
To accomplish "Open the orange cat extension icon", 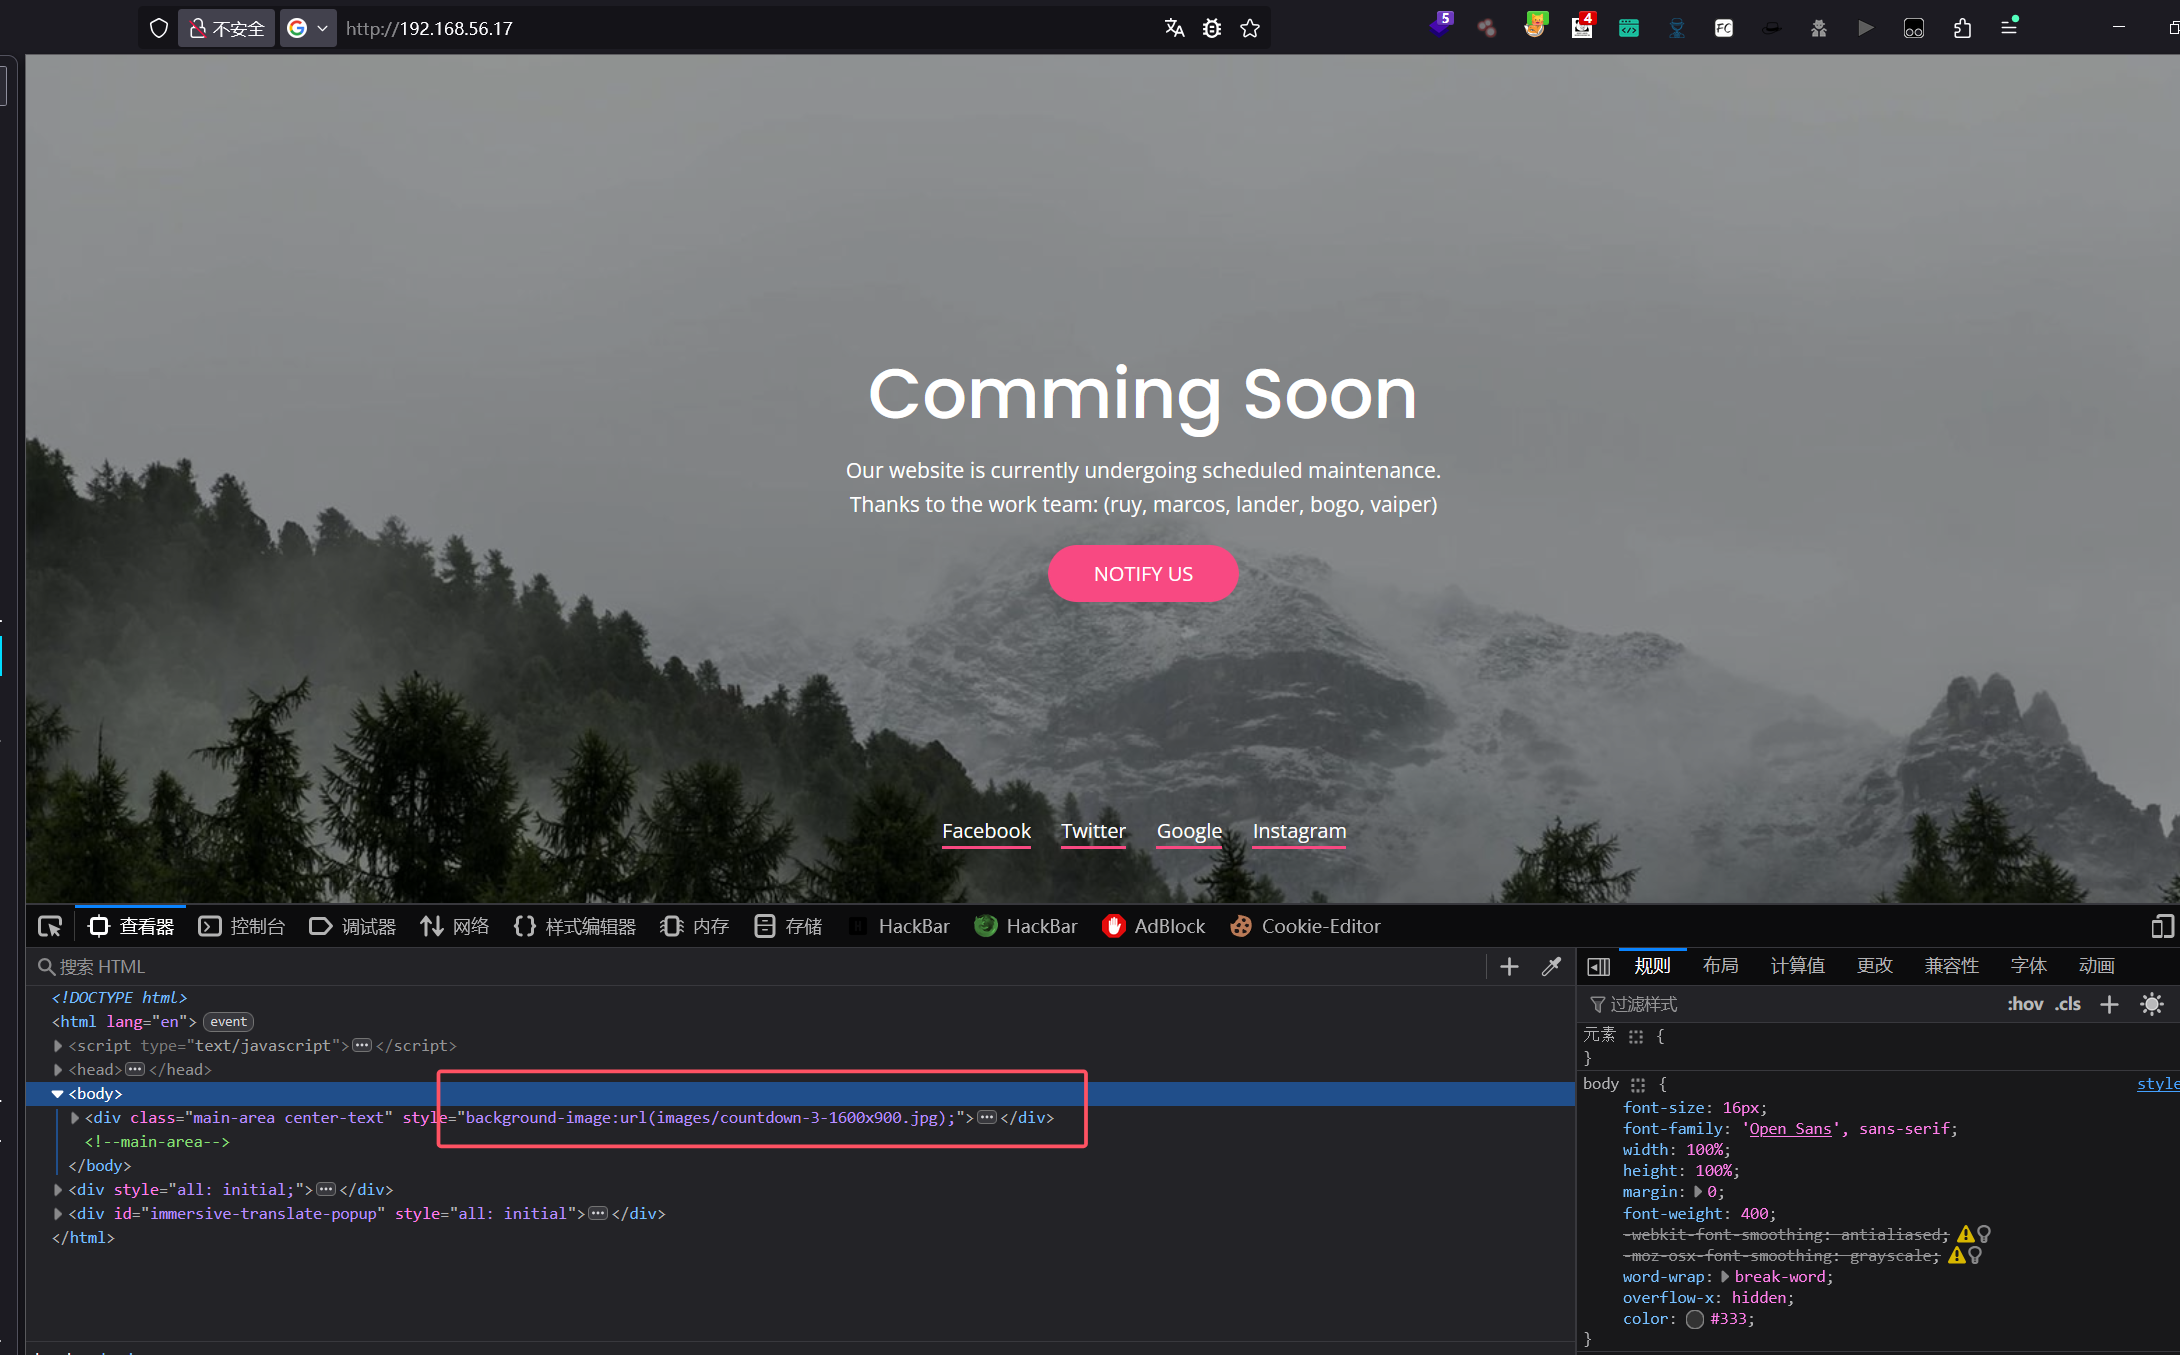I will [1535, 26].
